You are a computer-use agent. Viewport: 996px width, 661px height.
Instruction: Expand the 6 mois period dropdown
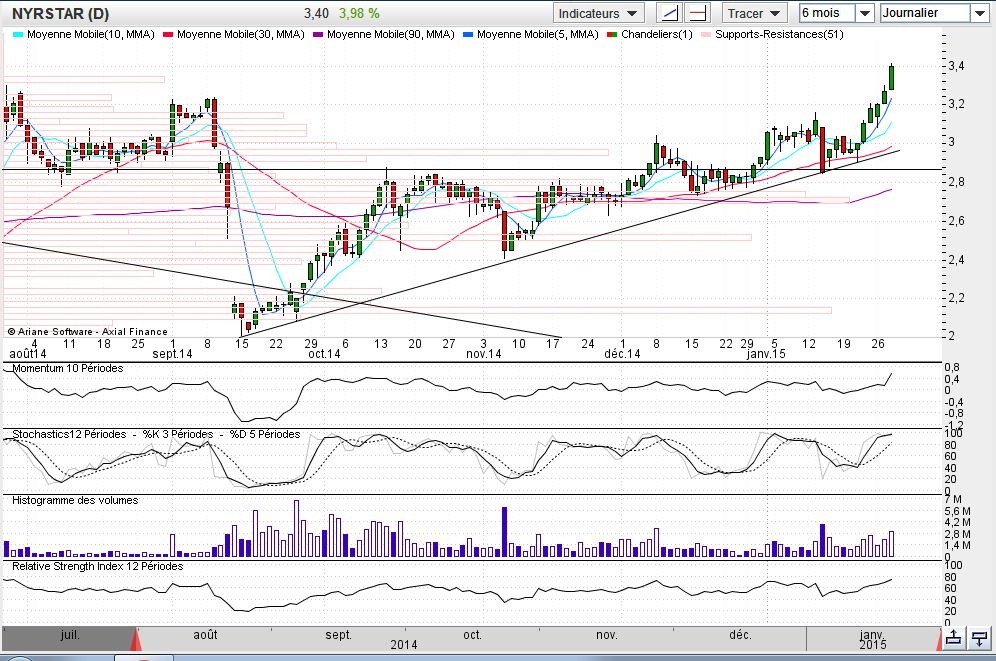[836, 13]
